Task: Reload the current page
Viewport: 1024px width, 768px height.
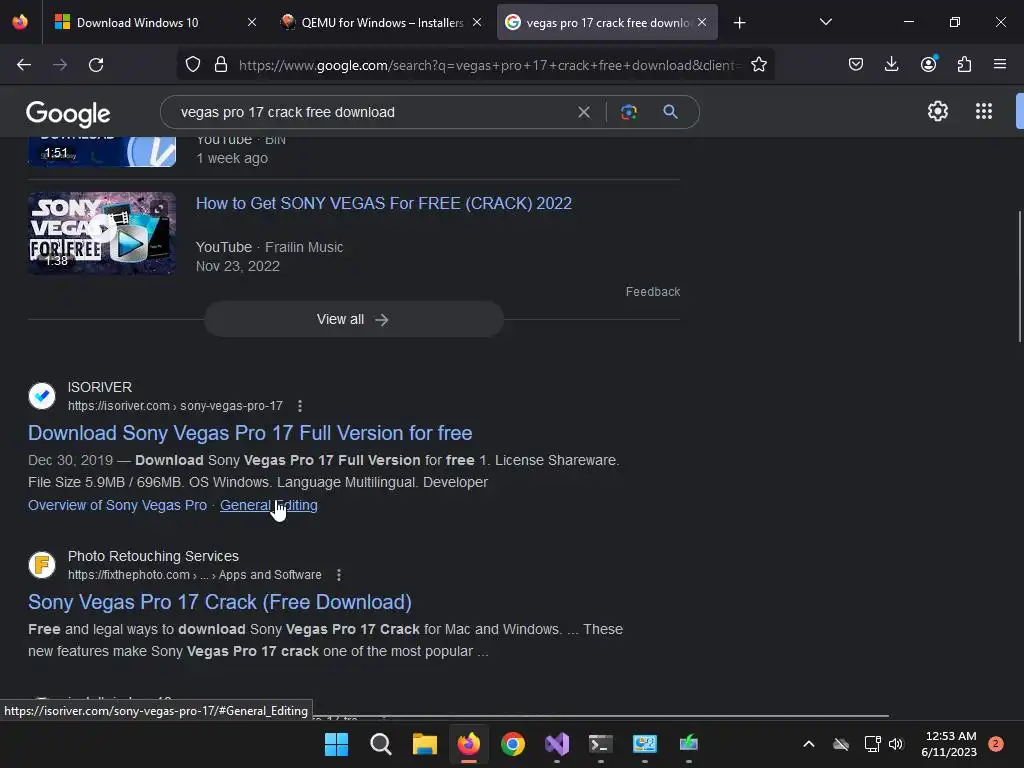Action: tap(96, 65)
